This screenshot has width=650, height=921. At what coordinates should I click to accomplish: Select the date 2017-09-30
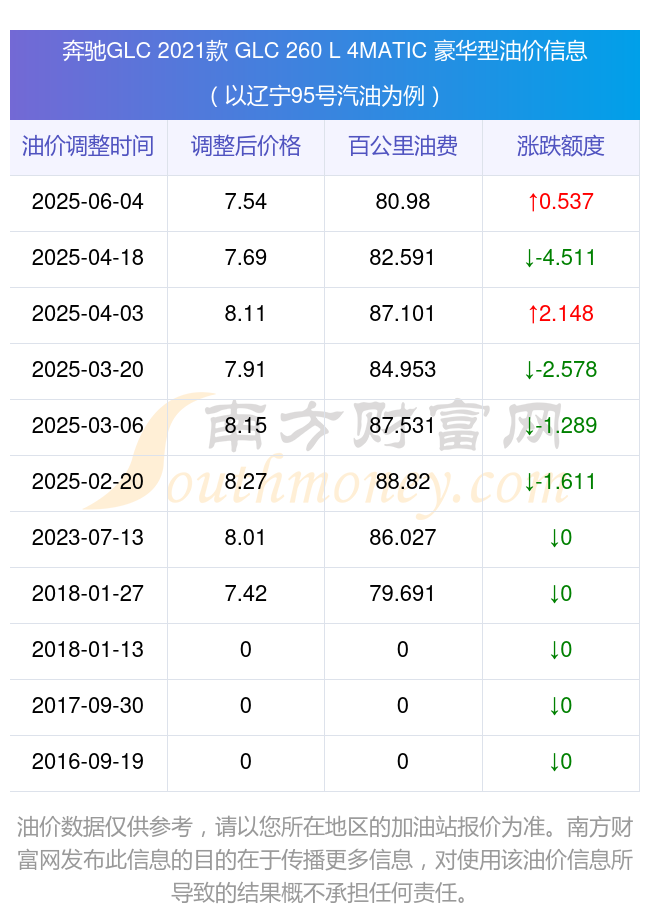click(x=87, y=705)
